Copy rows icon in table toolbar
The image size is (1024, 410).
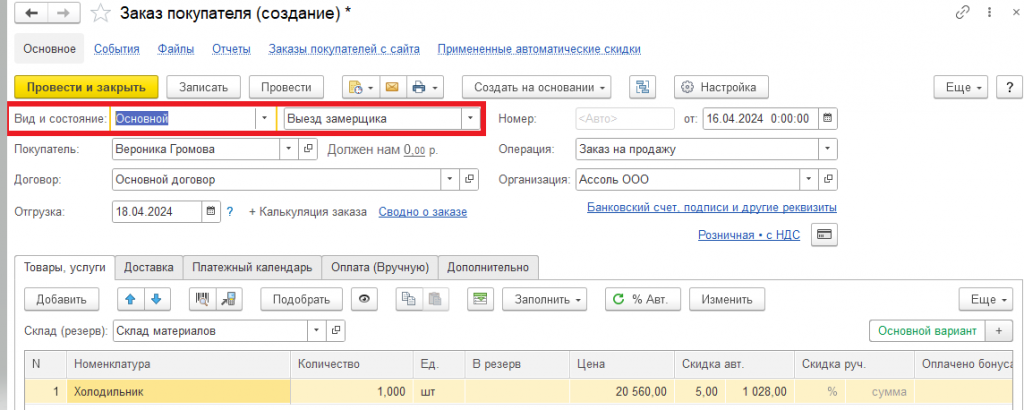[409, 300]
